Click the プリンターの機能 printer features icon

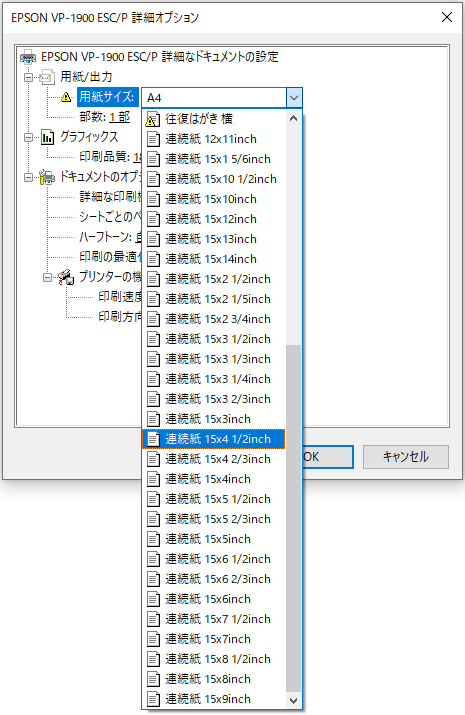(67, 277)
